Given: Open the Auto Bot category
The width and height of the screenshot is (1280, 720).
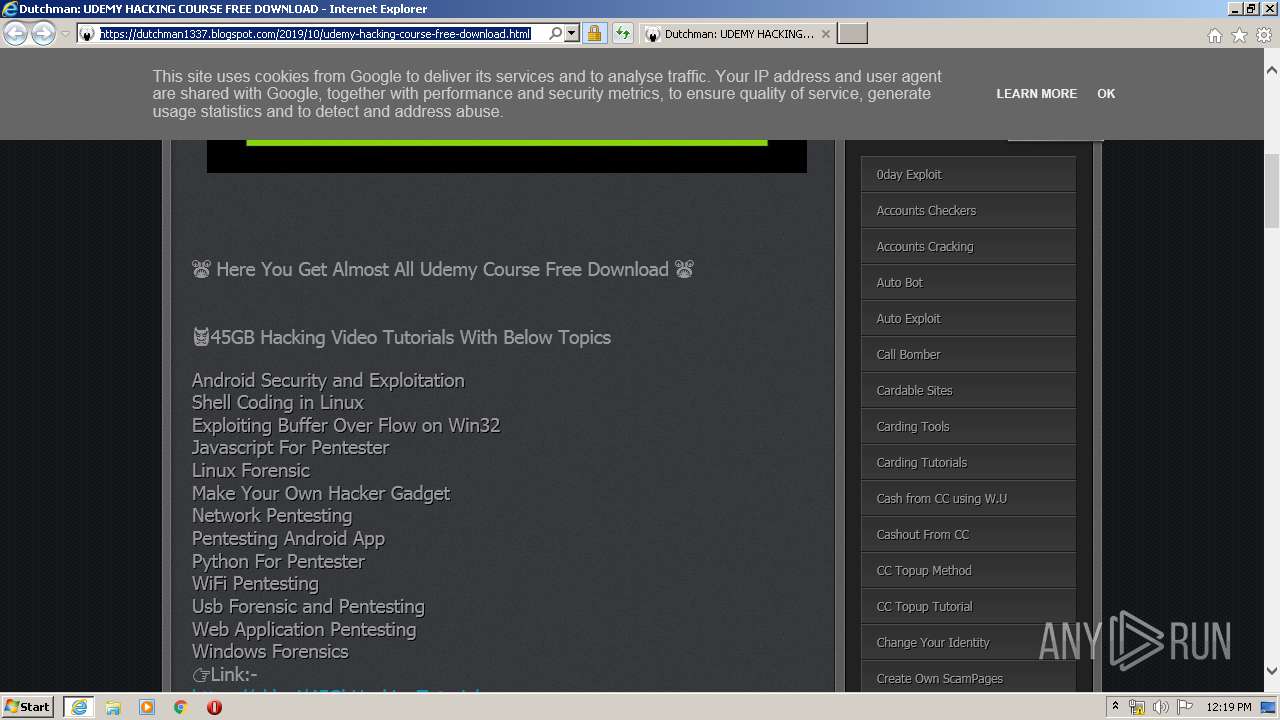Looking at the screenshot, I should [968, 282].
